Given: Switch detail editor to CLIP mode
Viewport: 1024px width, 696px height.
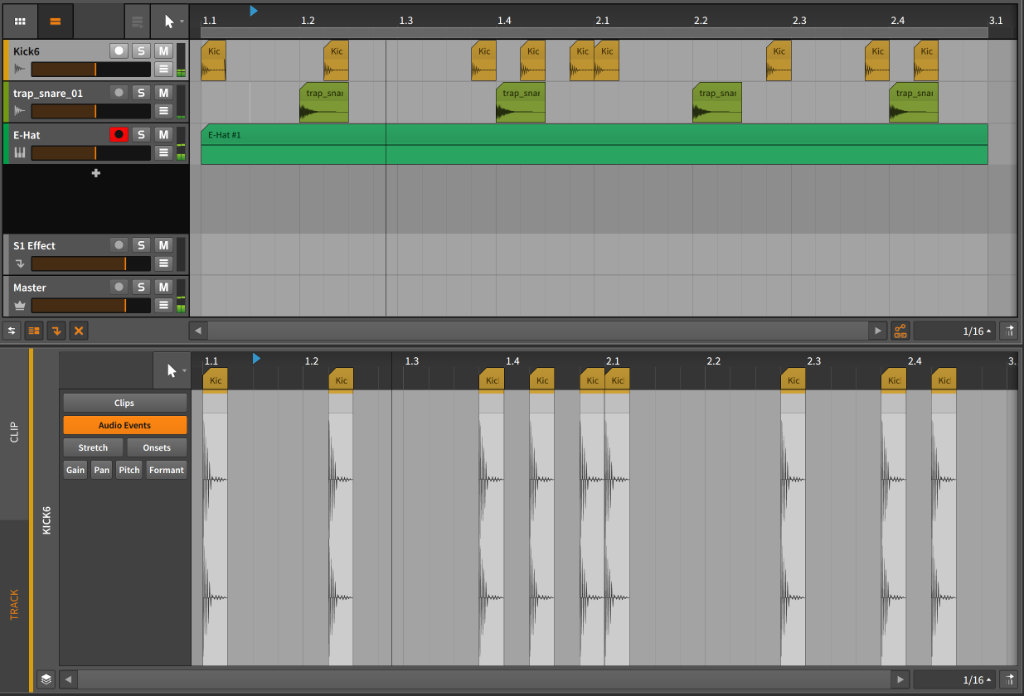Looking at the screenshot, I should coord(14,432).
